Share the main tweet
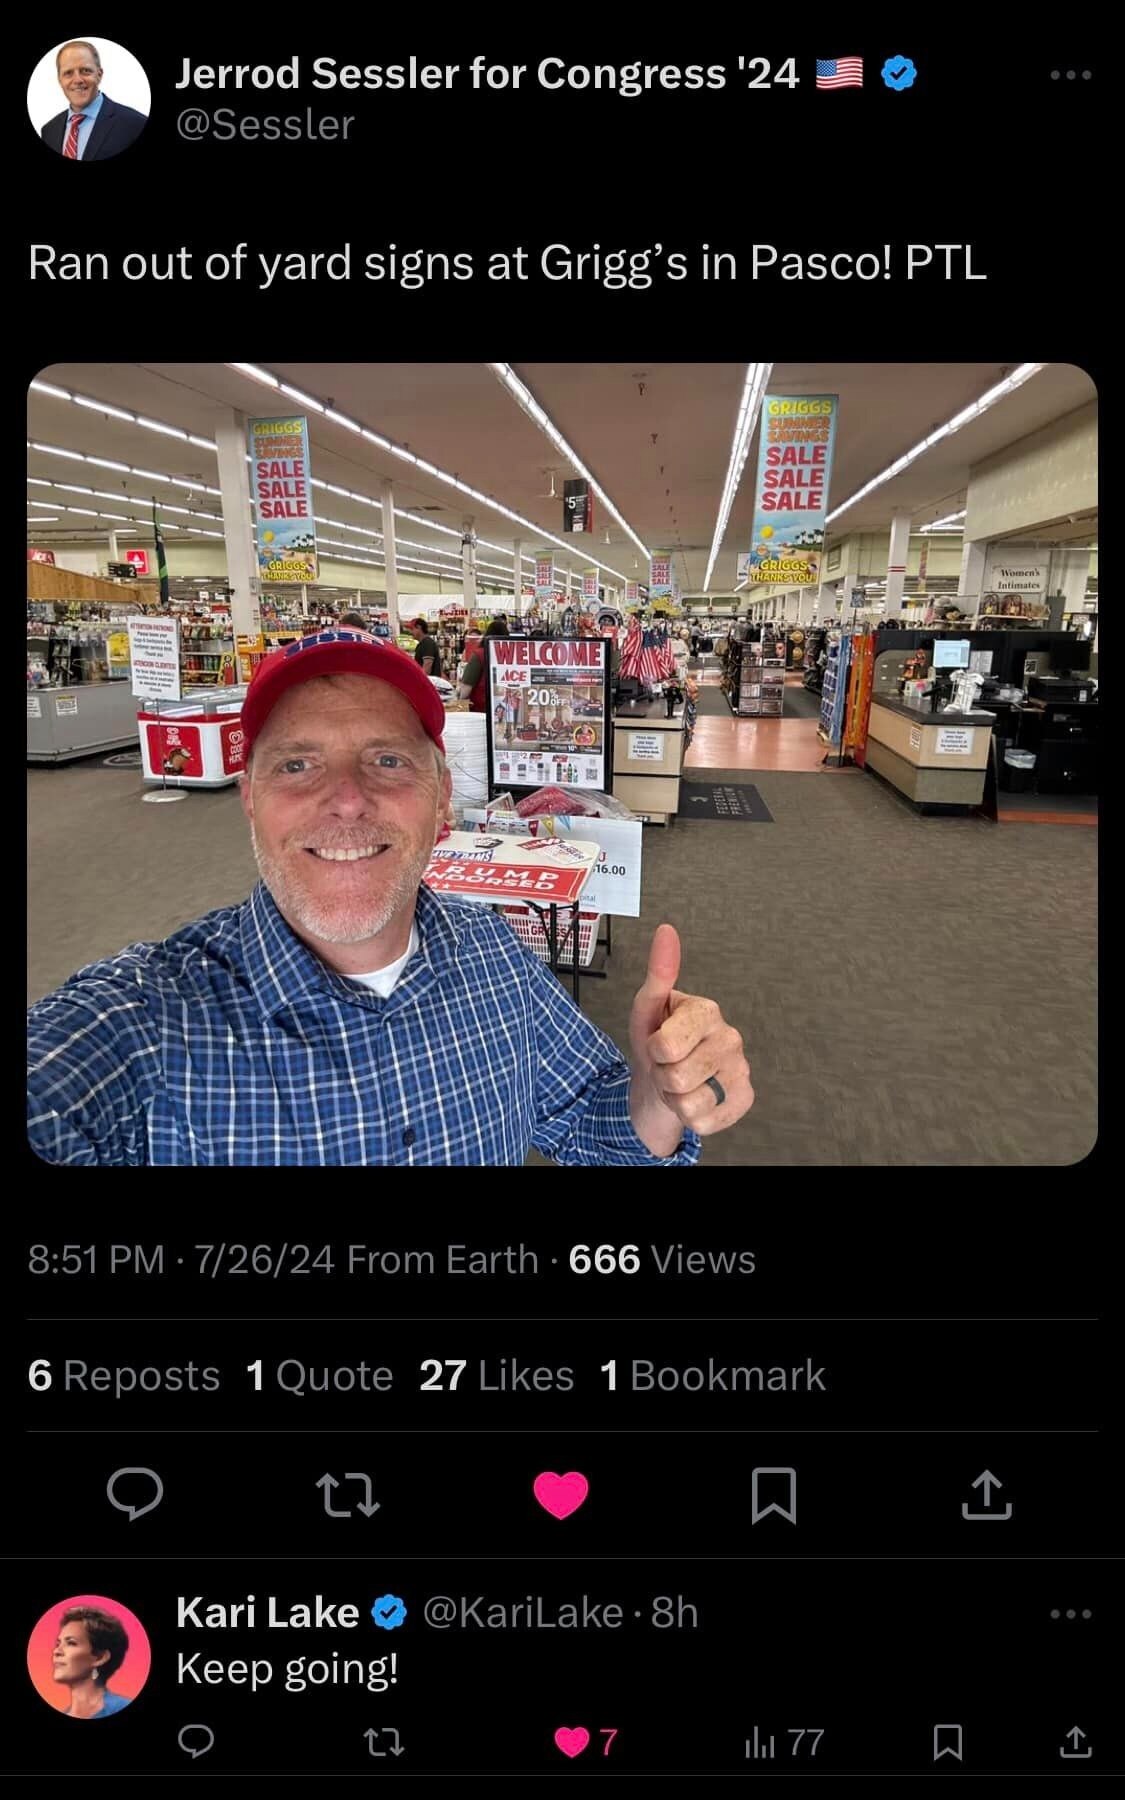1125x1800 pixels. tap(987, 1494)
